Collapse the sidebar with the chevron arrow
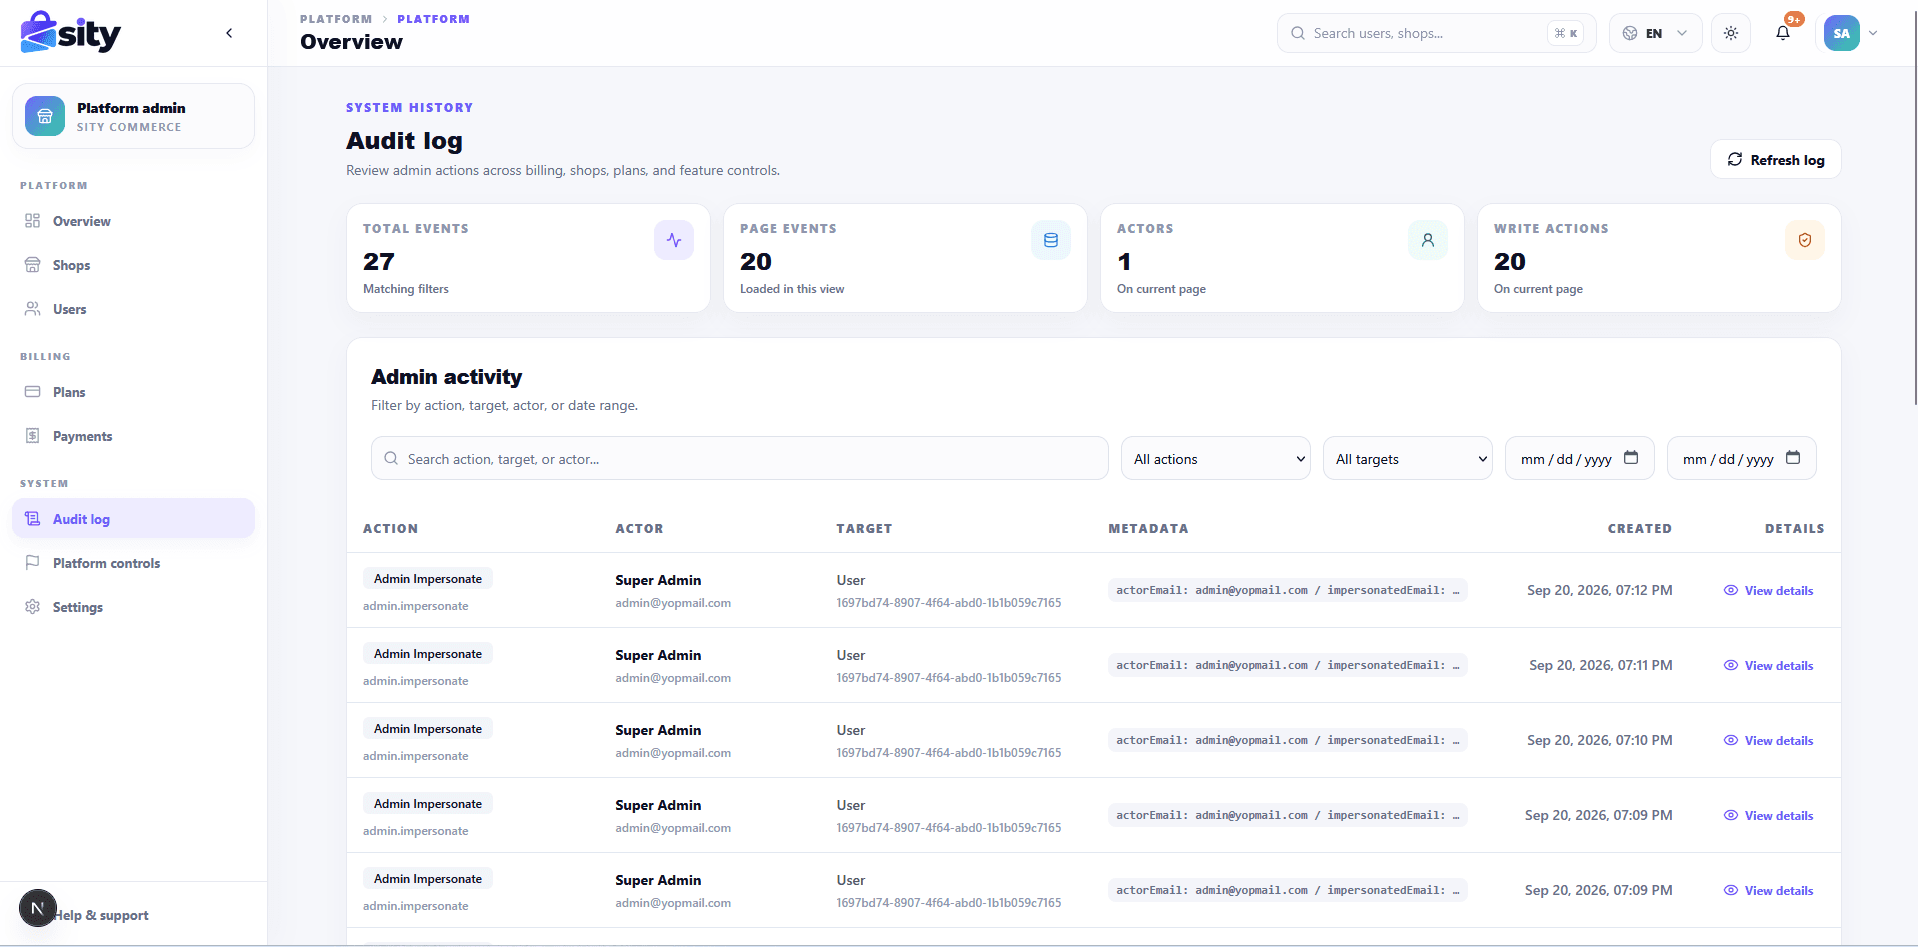This screenshot has width=1918, height=947. pyautogui.click(x=229, y=33)
